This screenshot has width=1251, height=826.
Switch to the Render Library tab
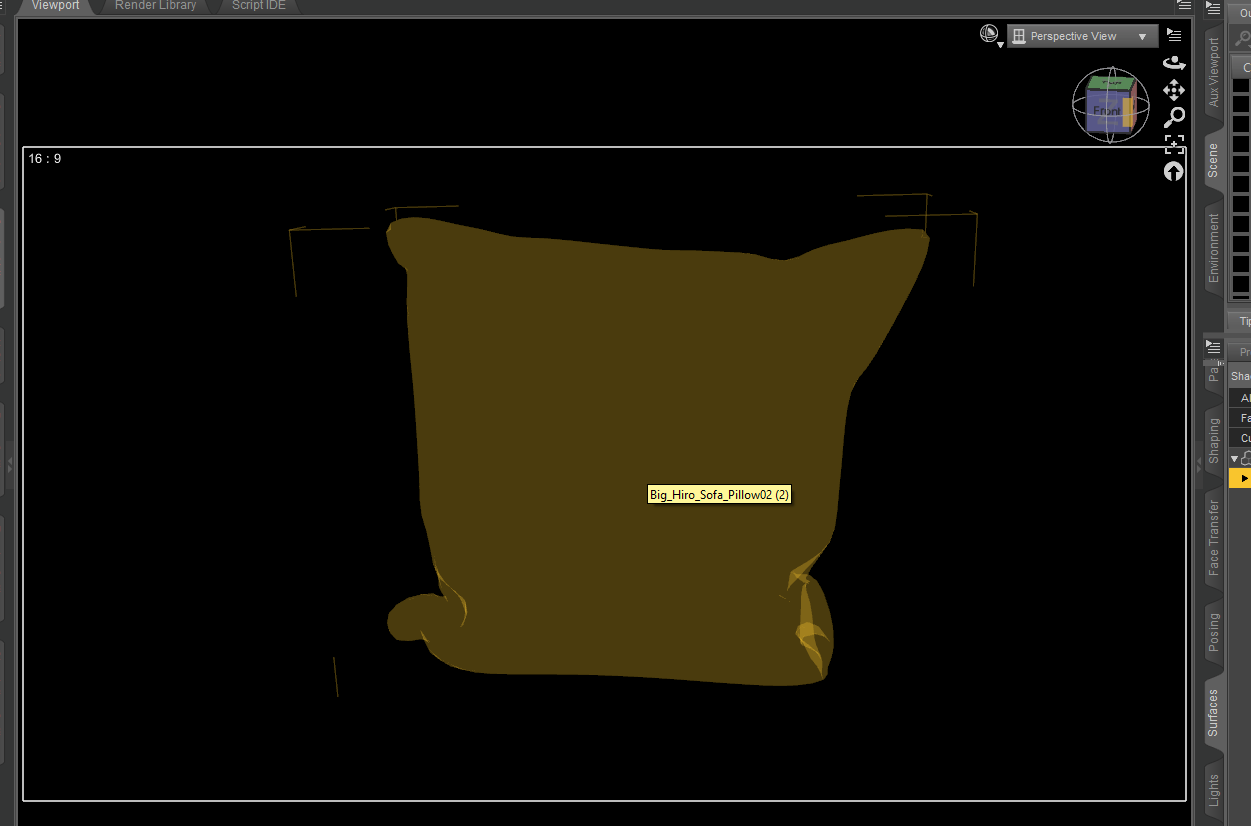pyautogui.click(x=155, y=6)
